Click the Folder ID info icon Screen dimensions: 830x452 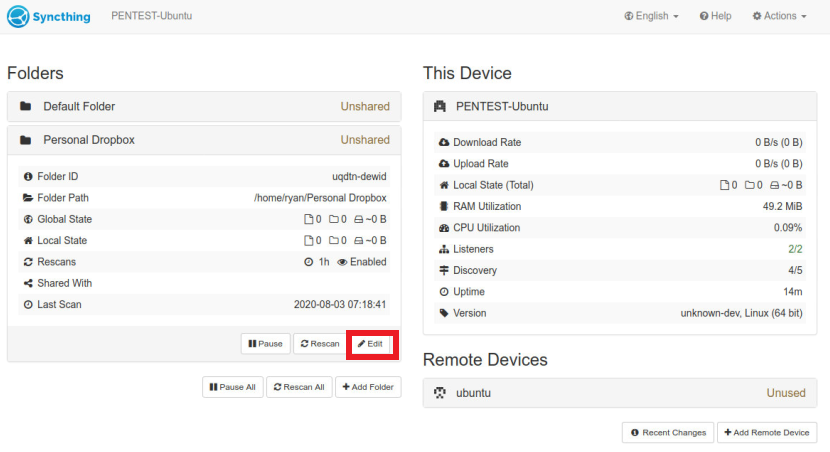click(x=28, y=177)
